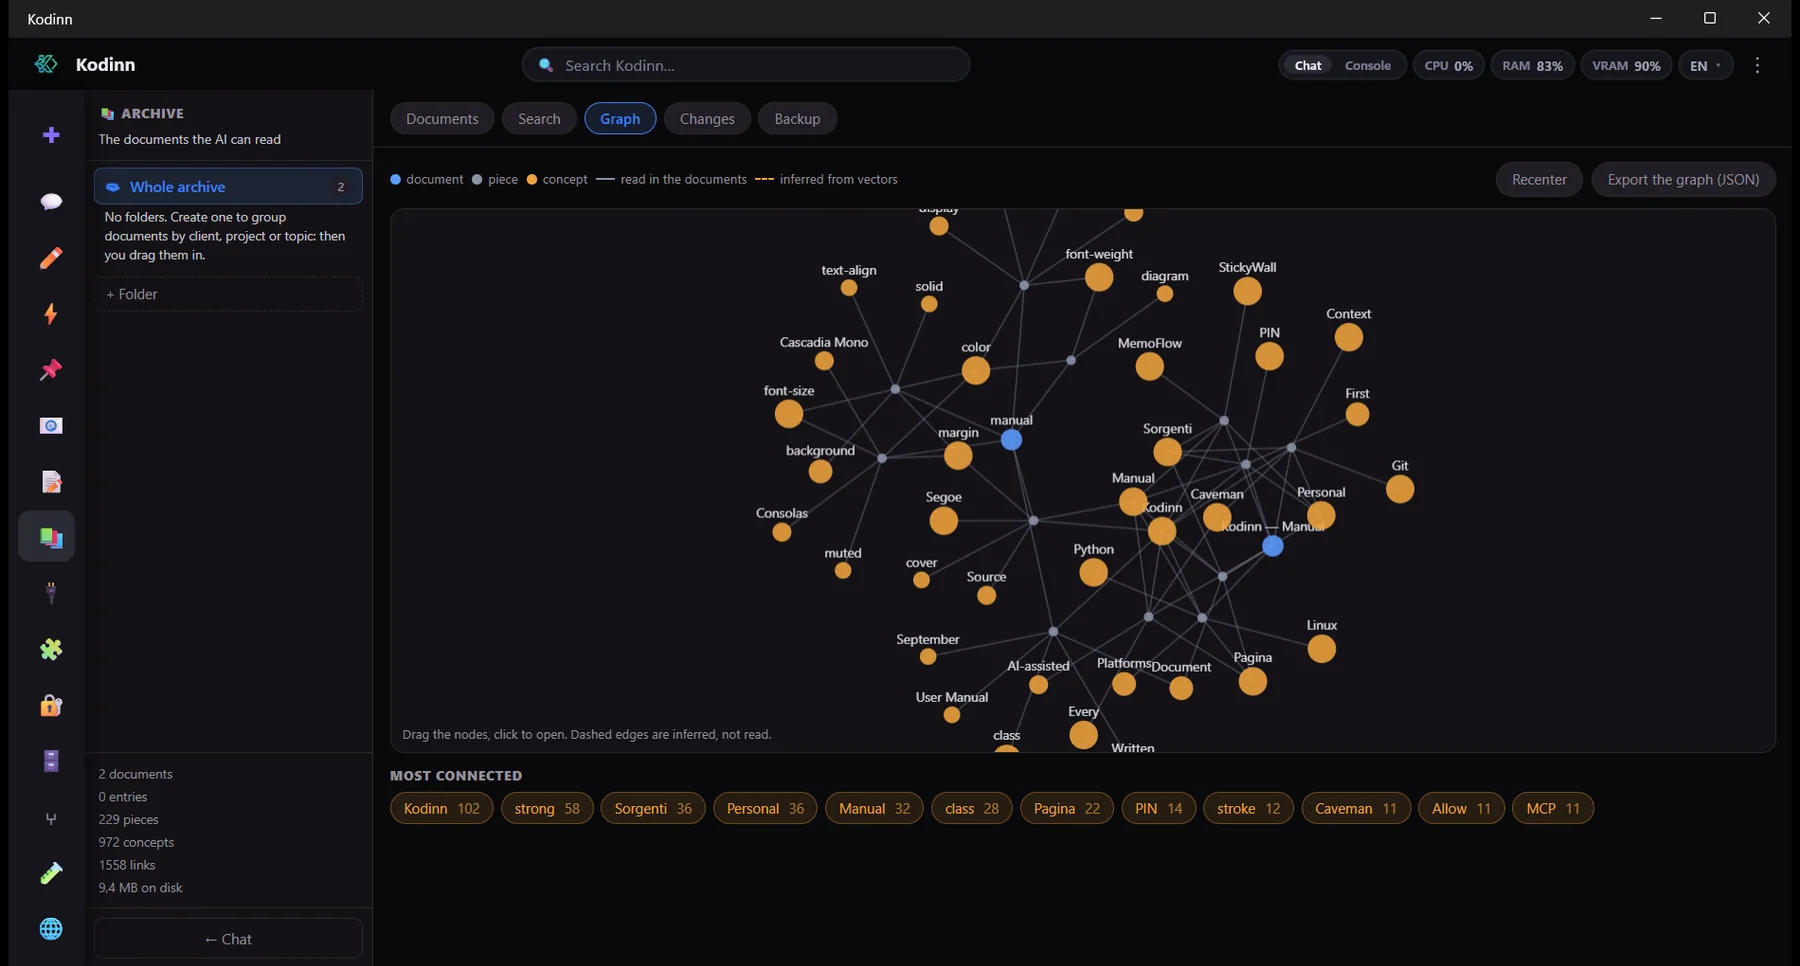Viewport: 1800px width, 966px height.
Task: Open the EN language dropdown
Action: [1705, 65]
